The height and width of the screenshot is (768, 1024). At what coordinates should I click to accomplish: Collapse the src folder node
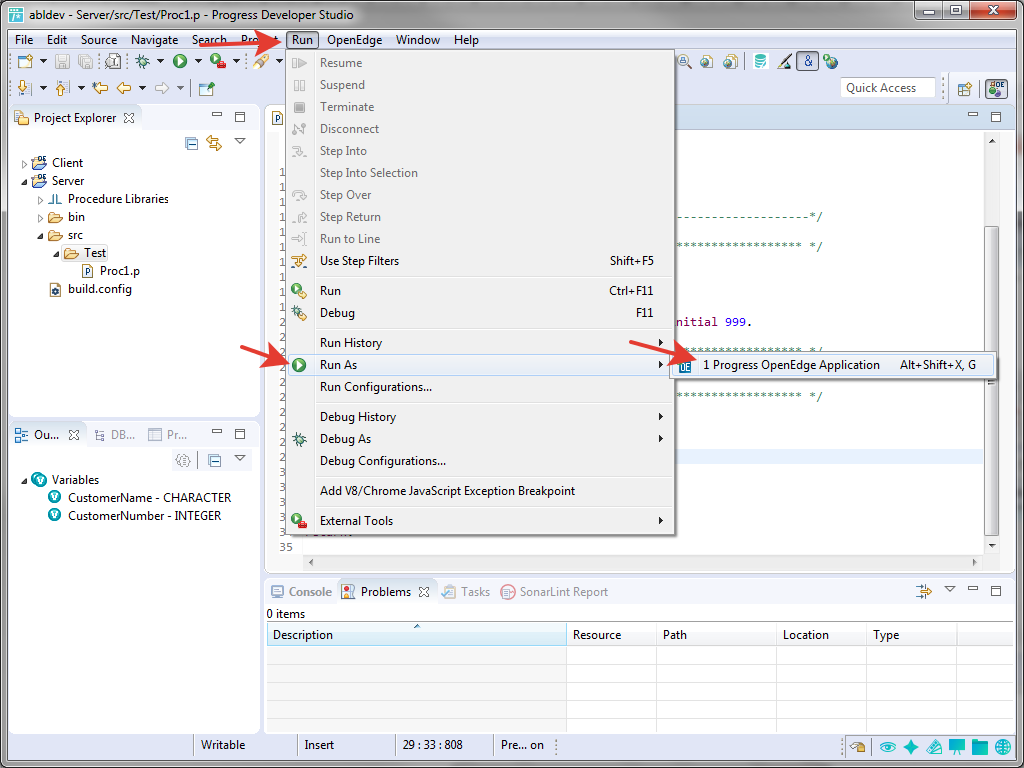point(40,236)
